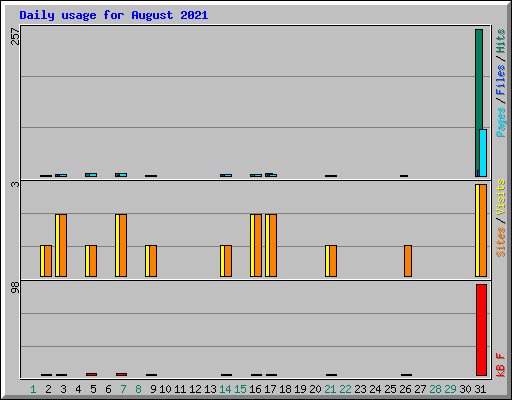Image resolution: width=512 pixels, height=400 pixels.
Task: Click the small cyan bar on day 5 in Hits chart
Action: pyautogui.click(x=93, y=175)
